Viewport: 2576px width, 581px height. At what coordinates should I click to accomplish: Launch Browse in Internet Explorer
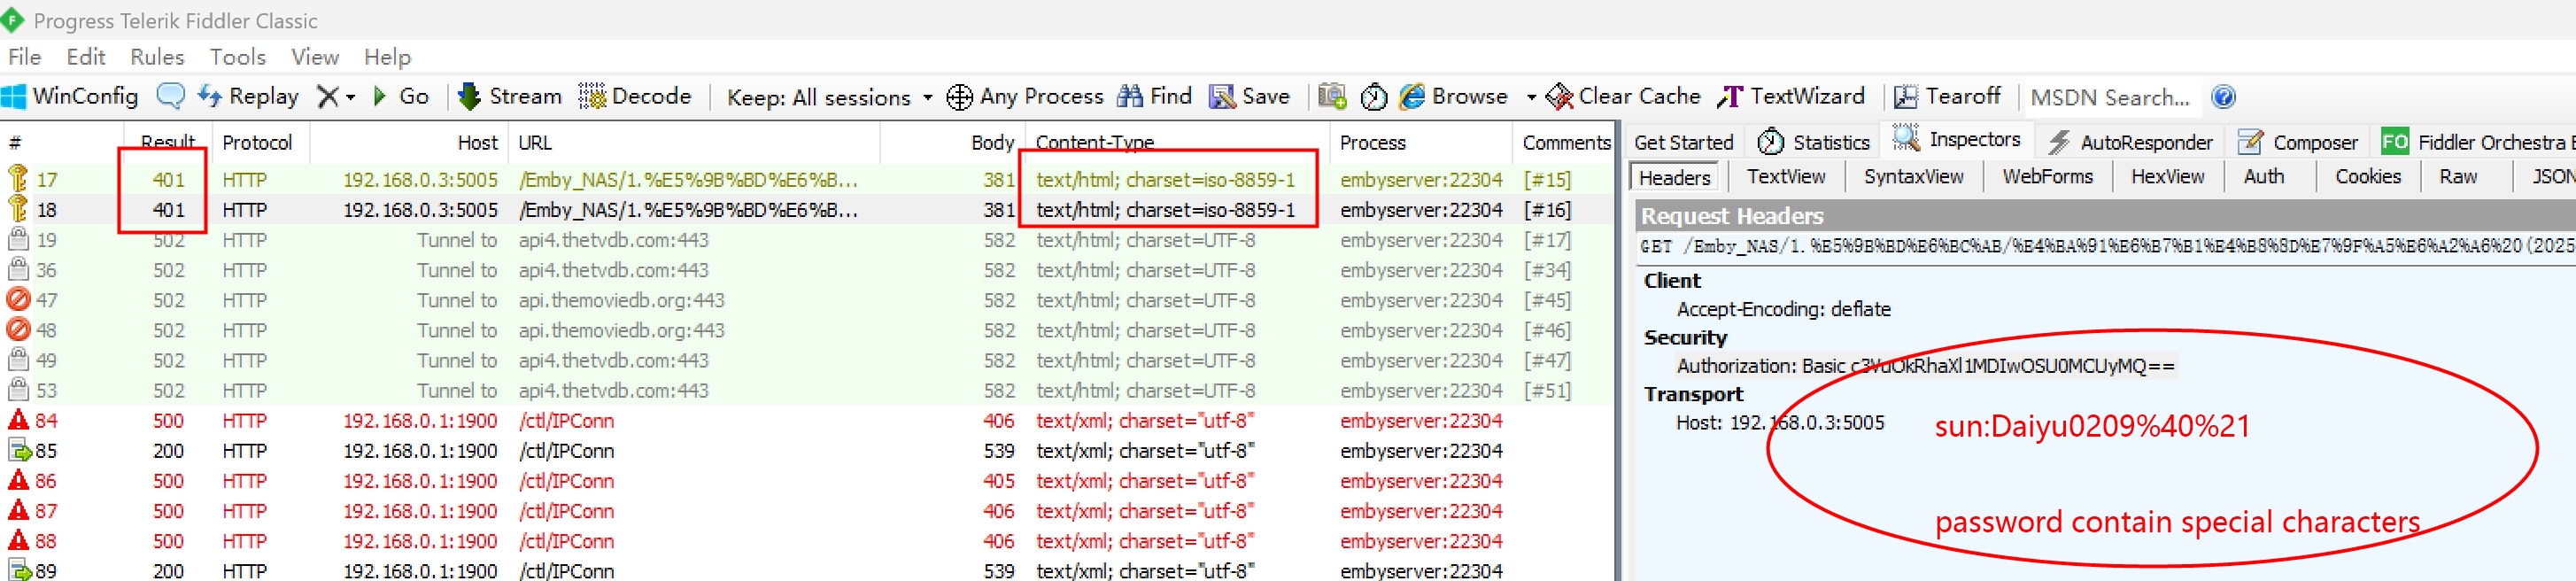click(1453, 97)
